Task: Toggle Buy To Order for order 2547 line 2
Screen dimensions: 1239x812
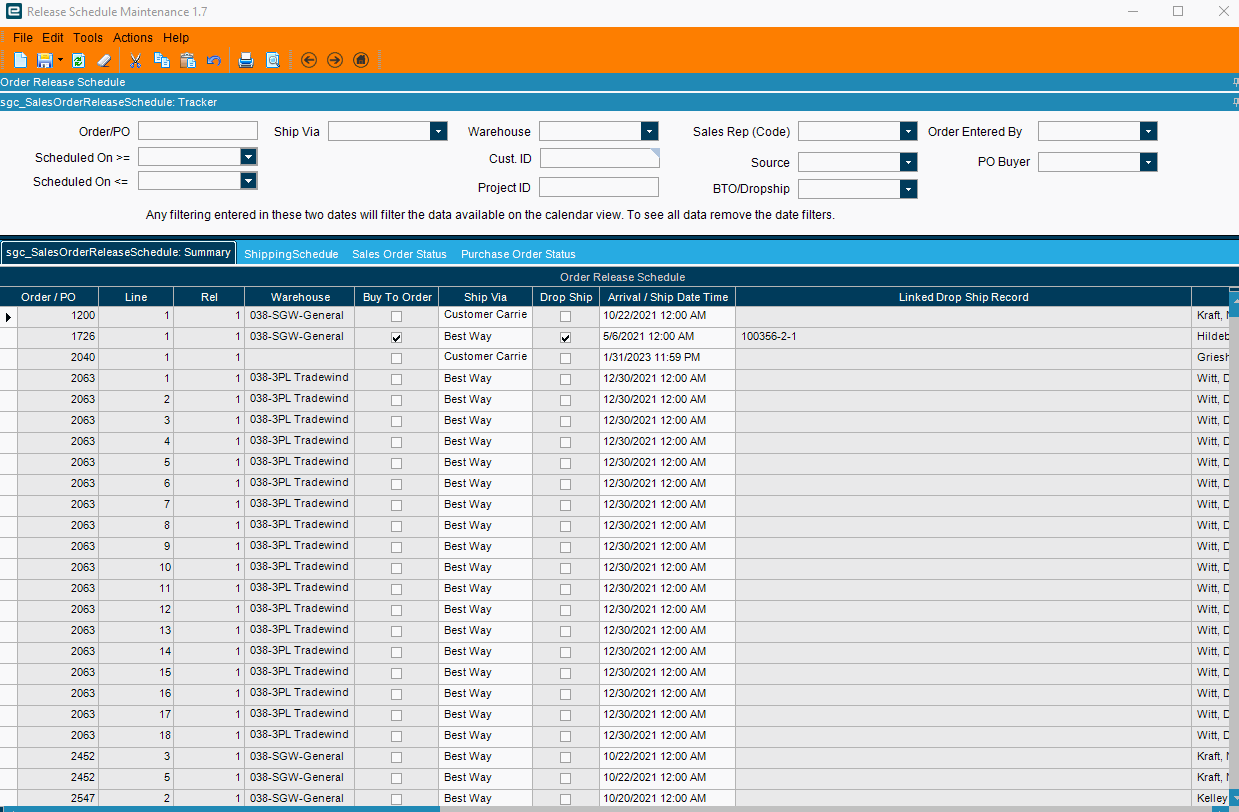Action: (x=397, y=799)
